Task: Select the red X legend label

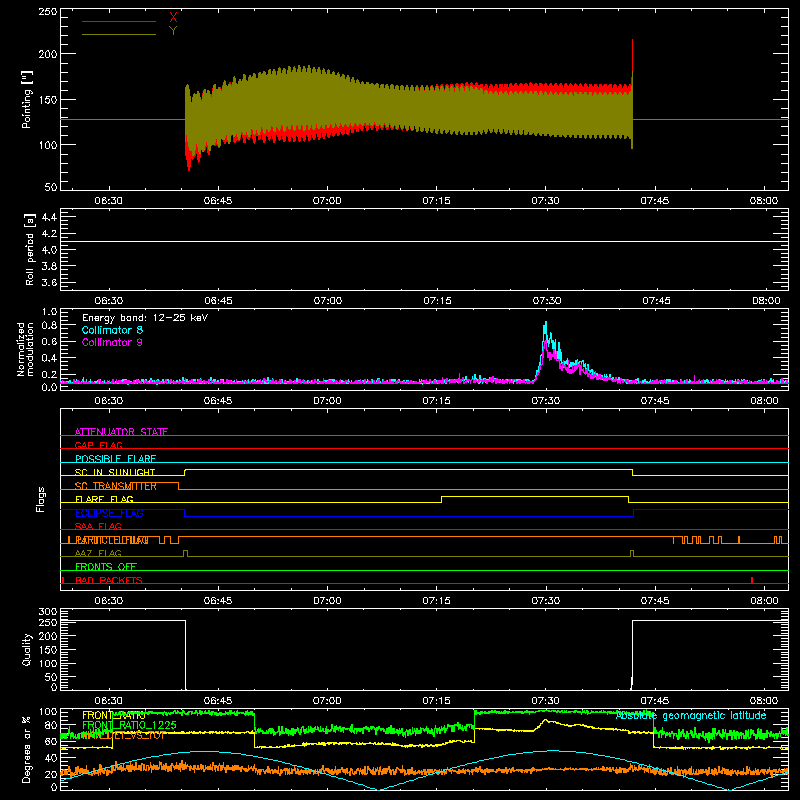Action: [x=173, y=18]
